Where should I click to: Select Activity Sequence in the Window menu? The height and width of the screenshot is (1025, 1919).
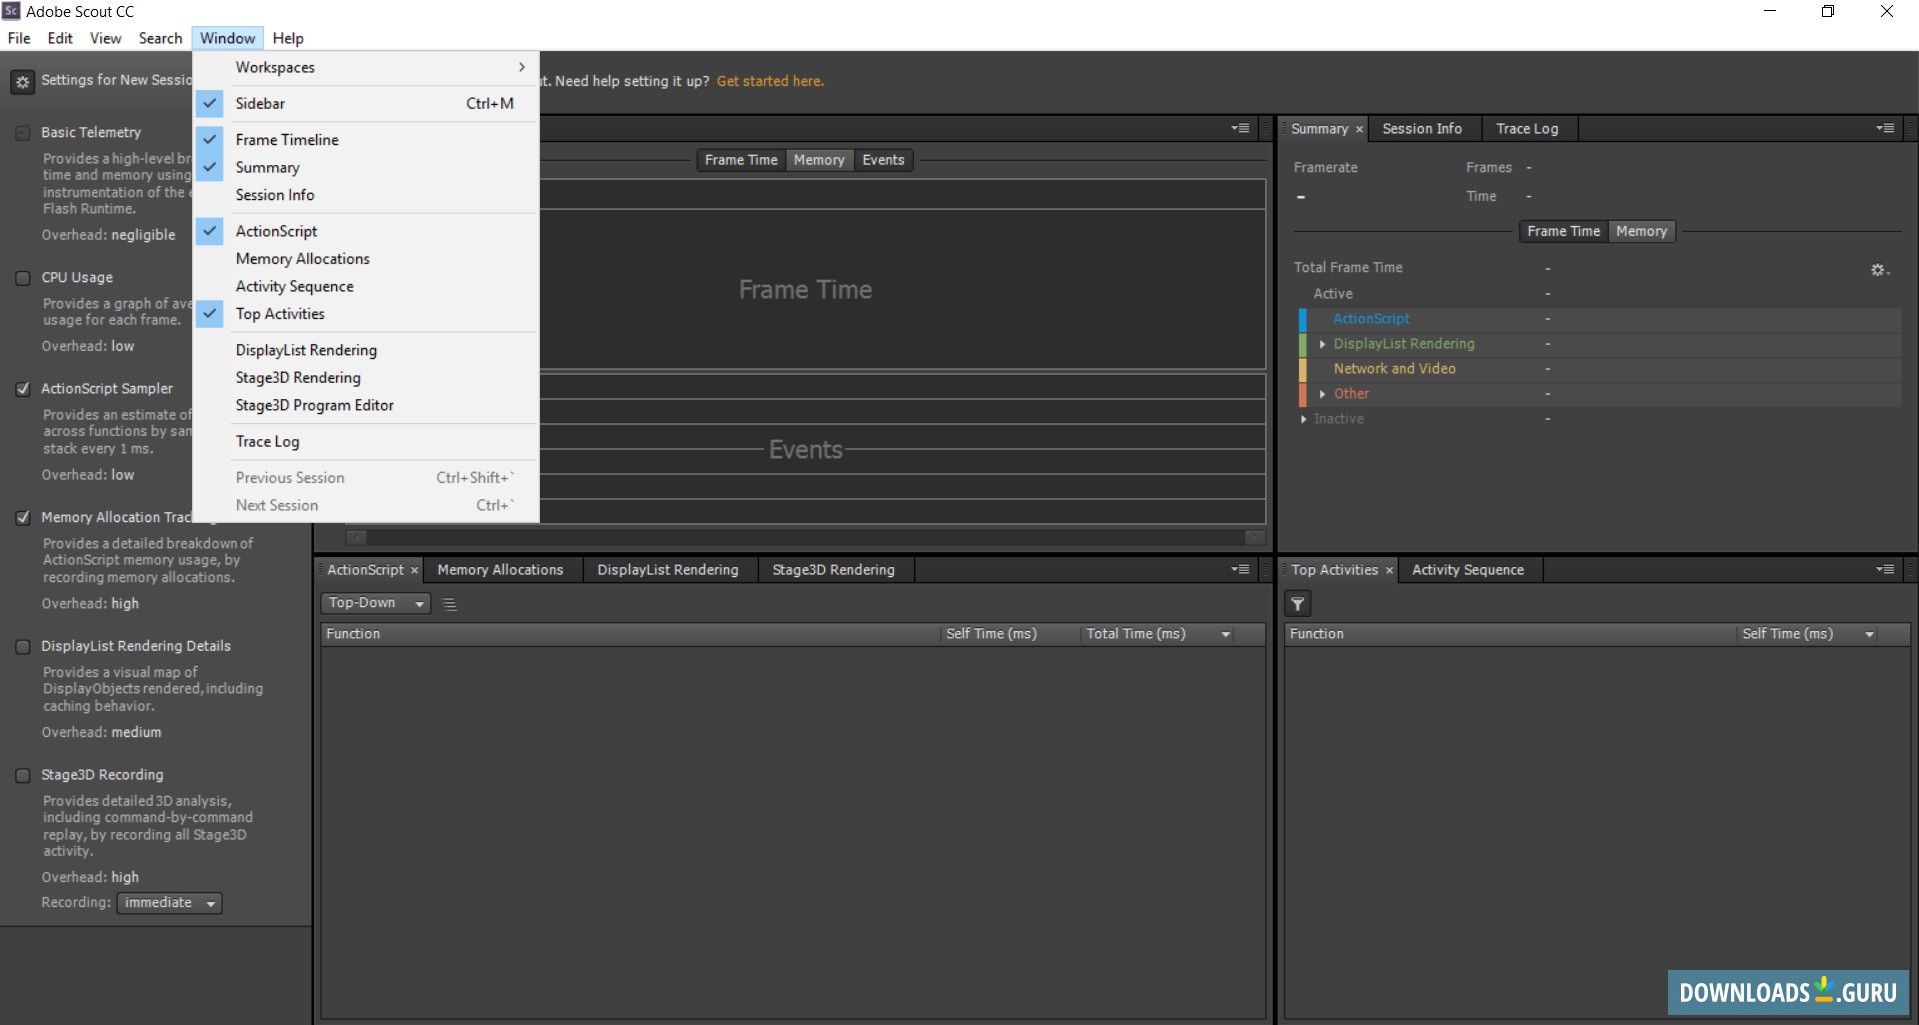366,286
